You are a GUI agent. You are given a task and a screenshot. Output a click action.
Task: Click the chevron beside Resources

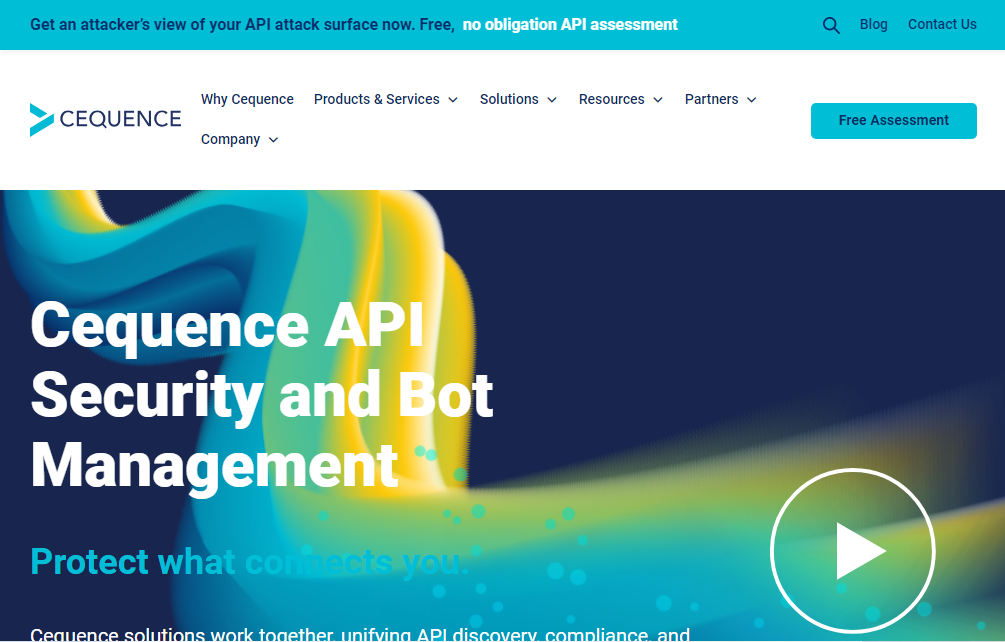pyautogui.click(x=658, y=100)
